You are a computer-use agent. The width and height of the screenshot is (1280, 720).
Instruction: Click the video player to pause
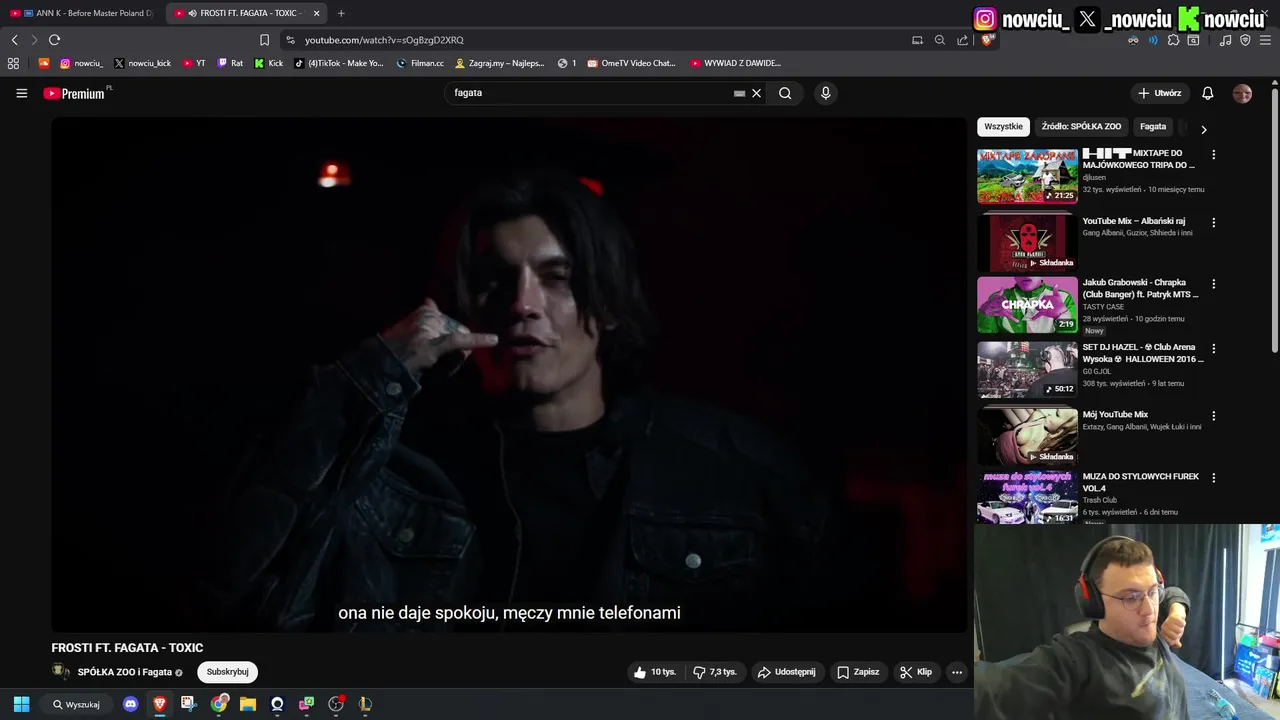(x=509, y=375)
